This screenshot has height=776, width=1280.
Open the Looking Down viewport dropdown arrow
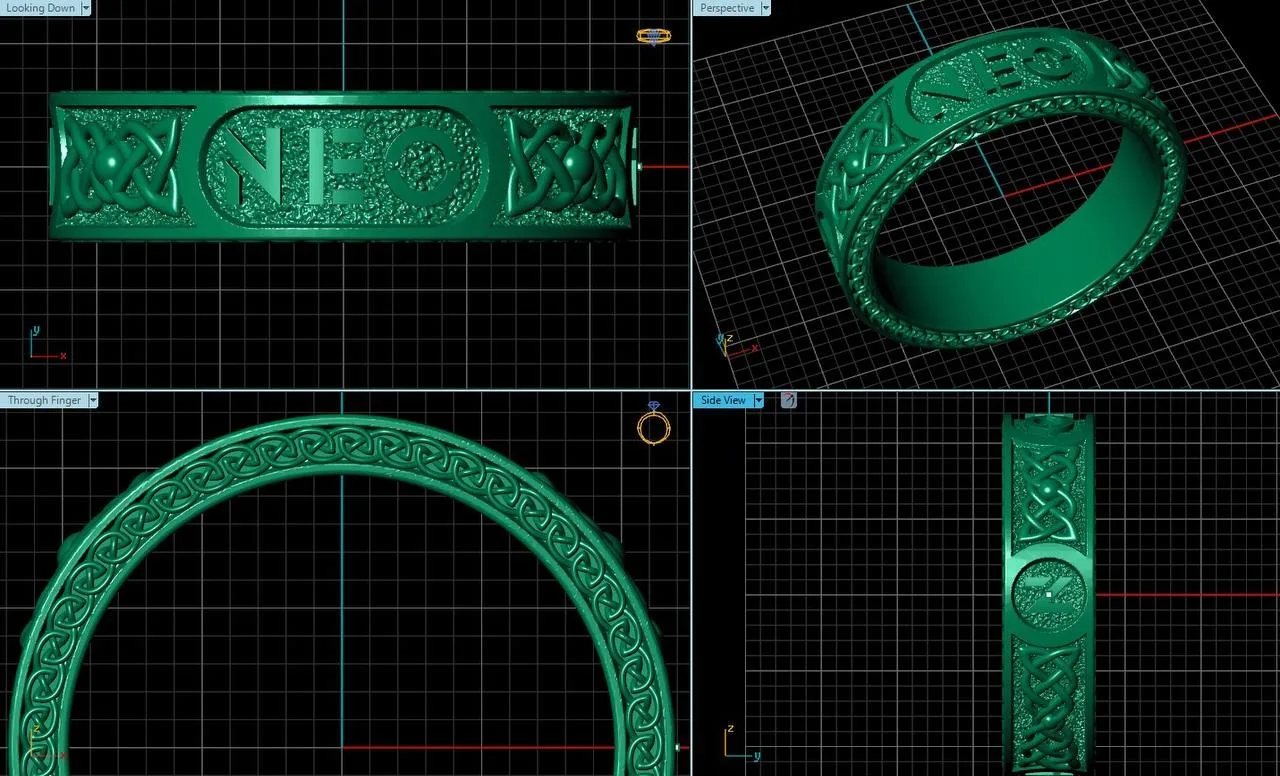pyautogui.click(x=85, y=8)
